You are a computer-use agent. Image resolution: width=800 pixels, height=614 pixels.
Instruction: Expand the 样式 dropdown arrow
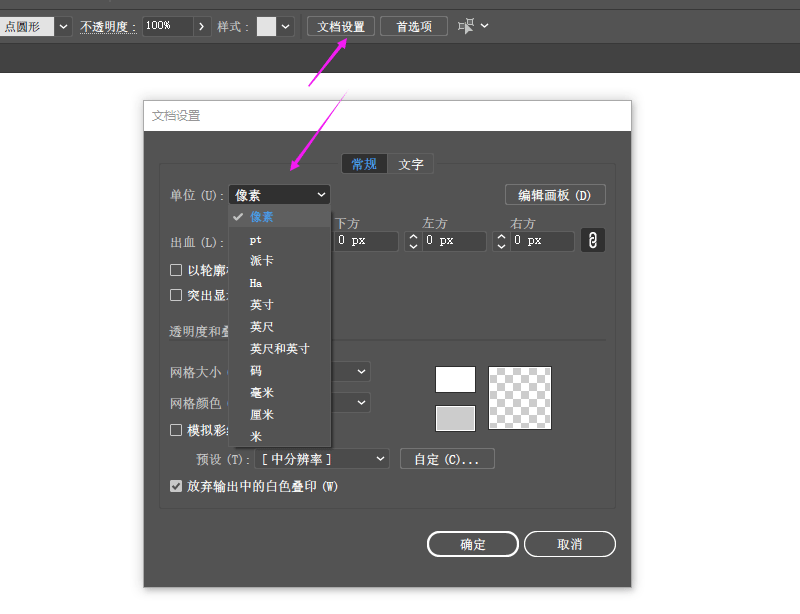click(286, 27)
